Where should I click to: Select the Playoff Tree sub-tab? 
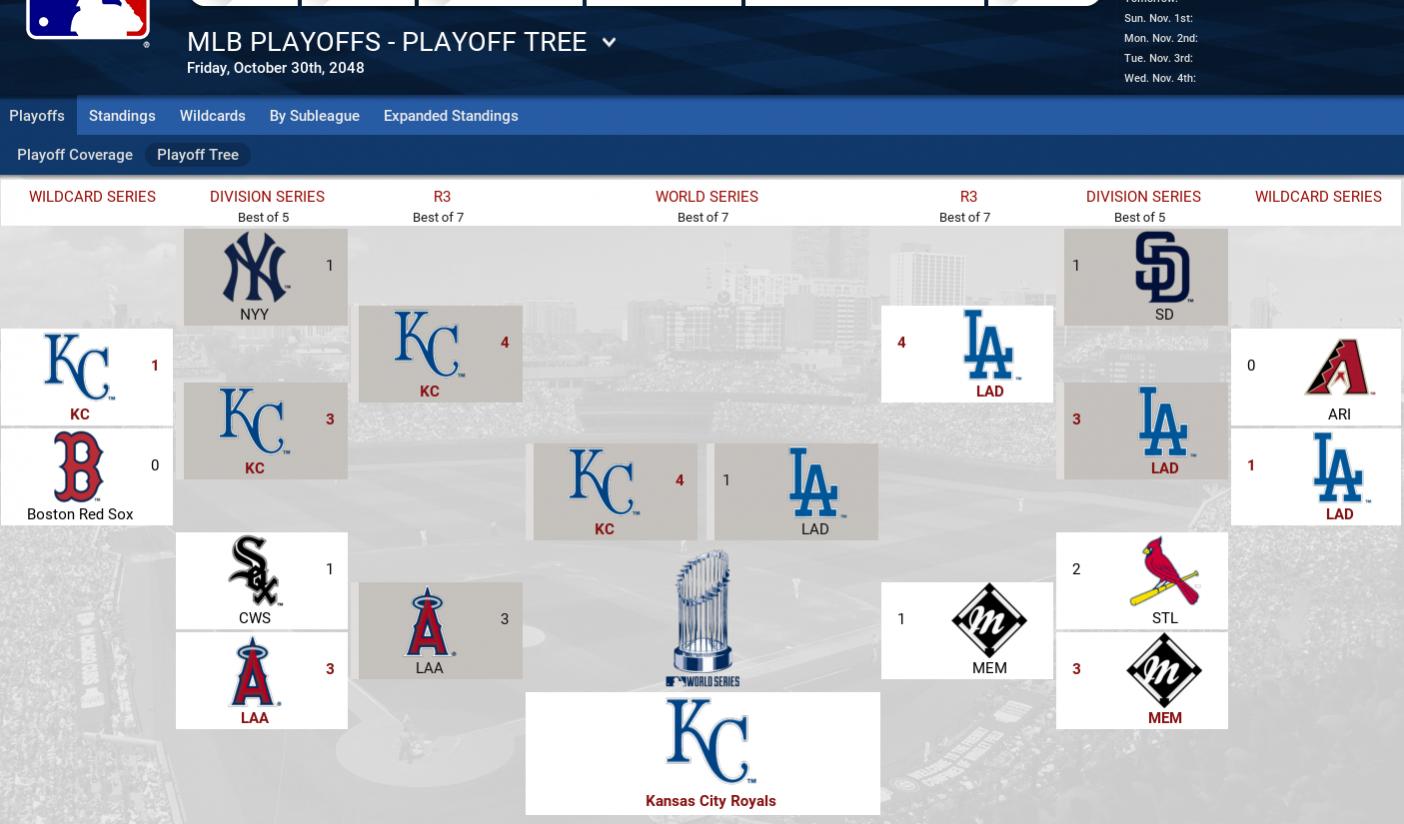point(197,155)
